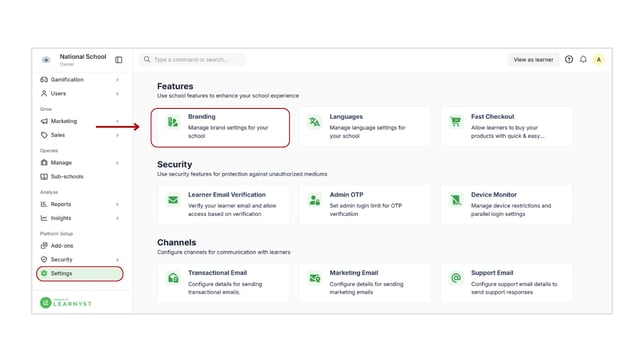Open the Languages settings card title

point(346,117)
